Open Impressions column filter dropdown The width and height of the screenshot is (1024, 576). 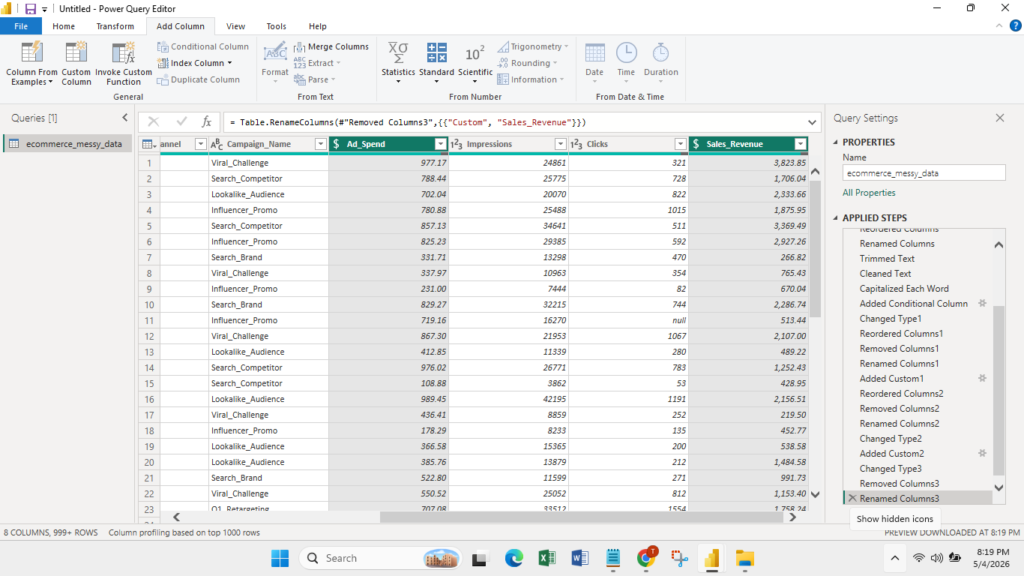(560, 144)
